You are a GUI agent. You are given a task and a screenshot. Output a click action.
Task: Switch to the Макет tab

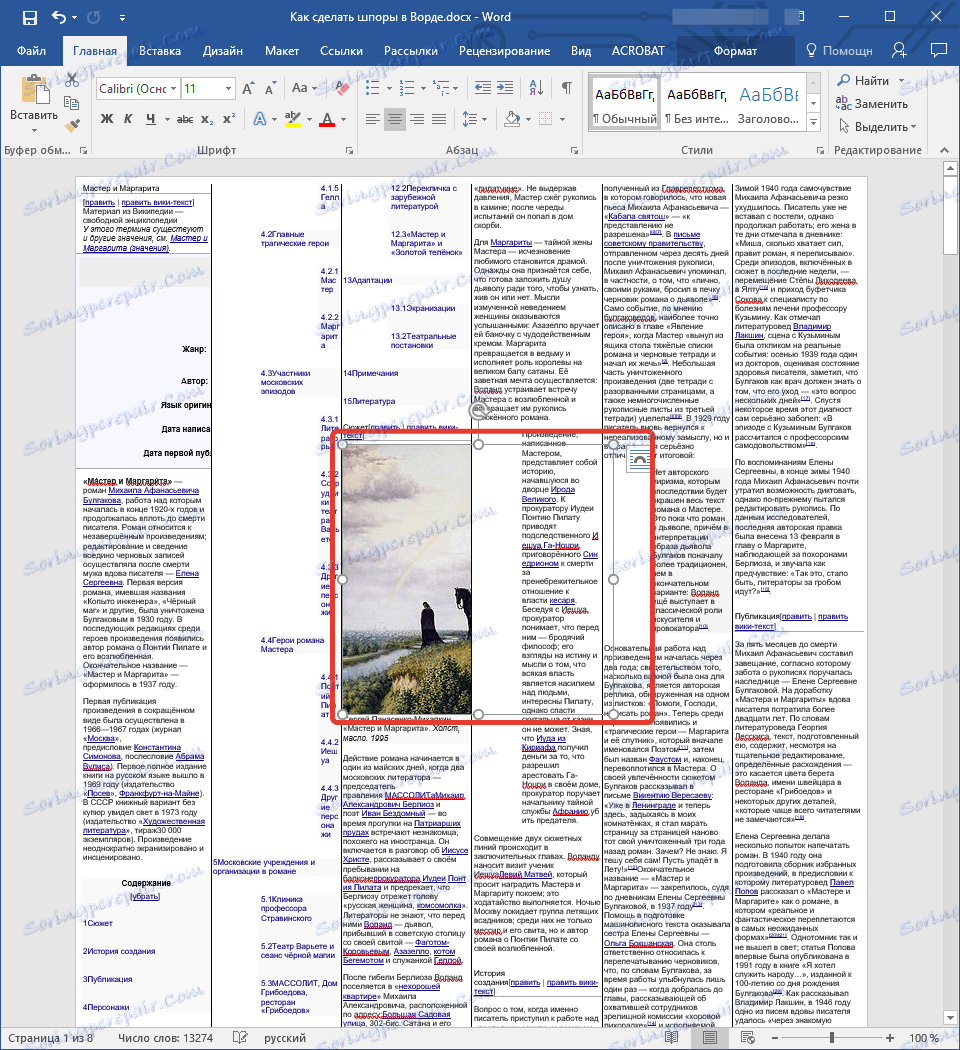point(282,51)
